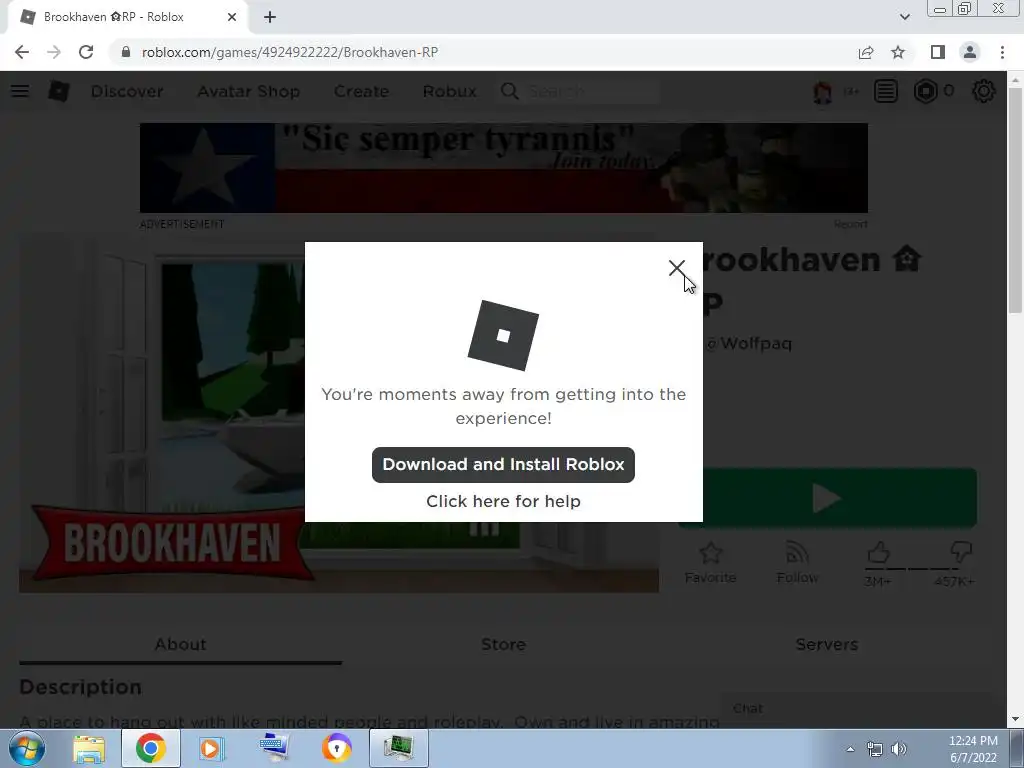Screen dimensions: 1024x768
Task: Reload the Brookhaven page
Action: (x=86, y=52)
